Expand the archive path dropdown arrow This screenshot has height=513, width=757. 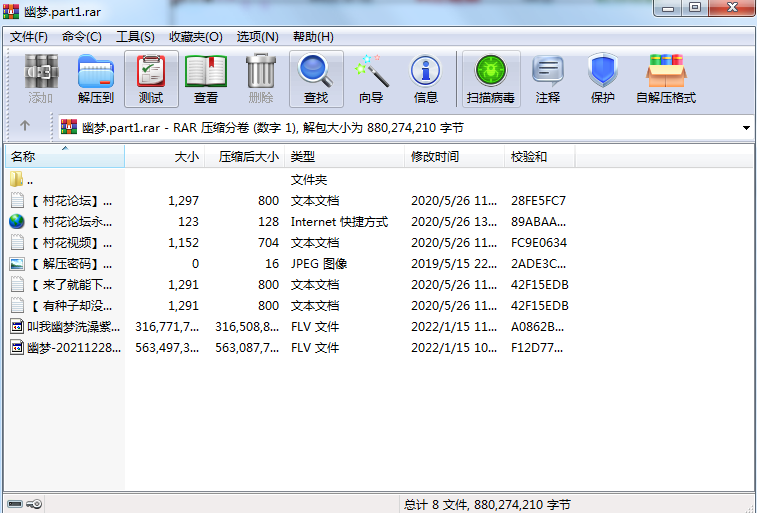tap(746, 128)
